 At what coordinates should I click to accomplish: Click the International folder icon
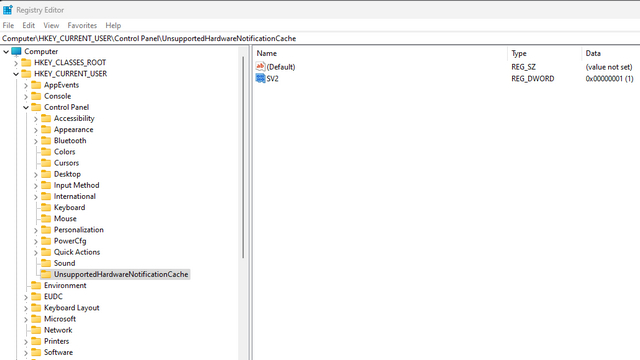pos(46,196)
